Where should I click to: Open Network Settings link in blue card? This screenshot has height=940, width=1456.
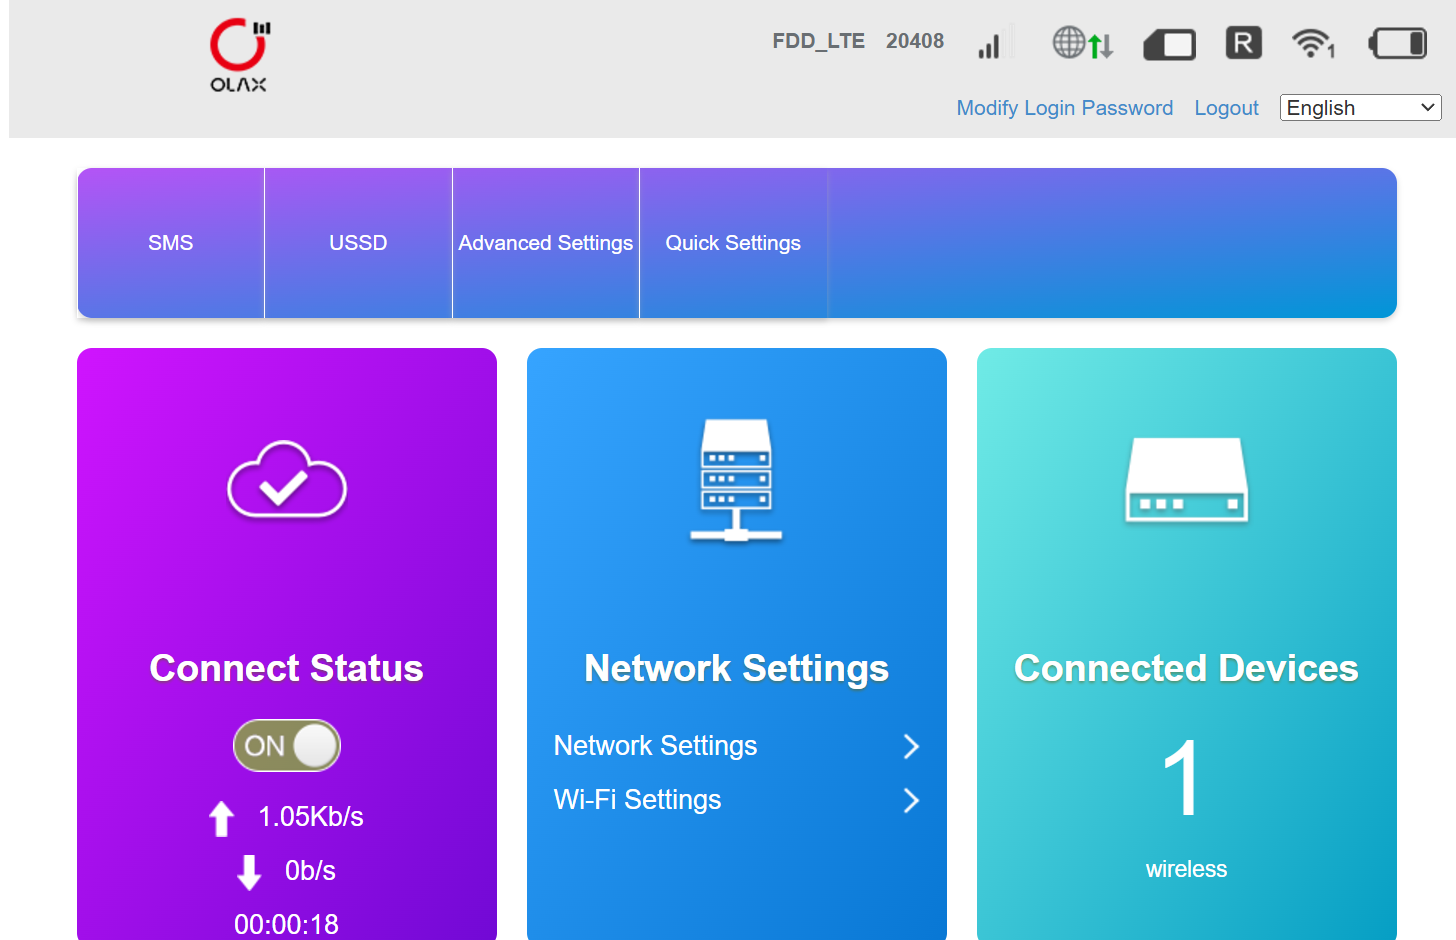[x=656, y=746]
